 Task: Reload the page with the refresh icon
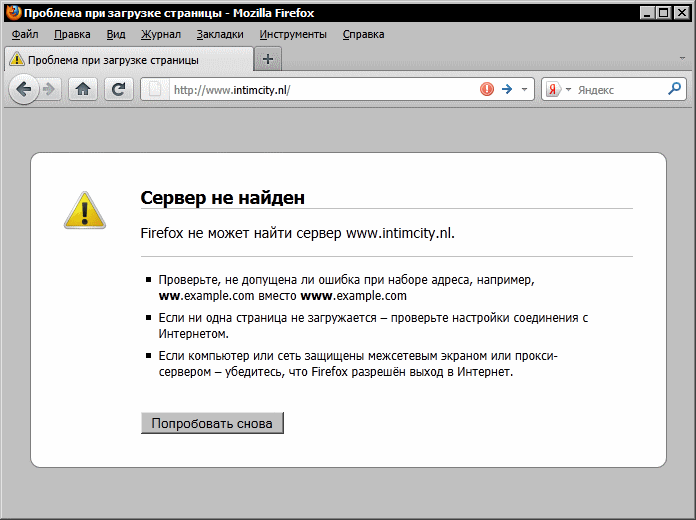[119, 89]
